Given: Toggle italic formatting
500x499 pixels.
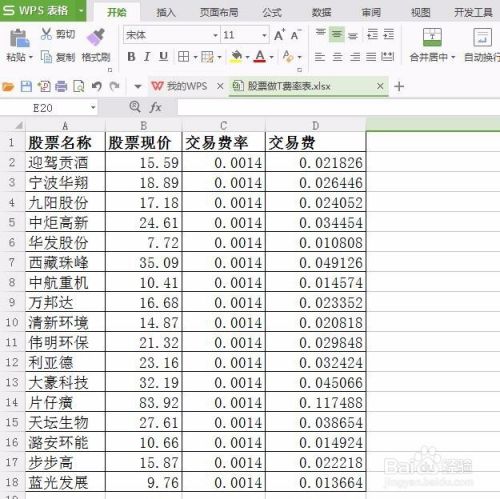Looking at the screenshot, I should point(147,57).
